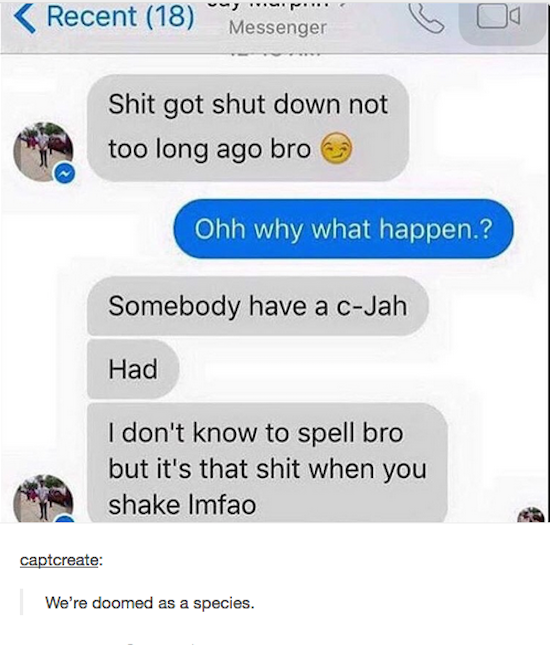Go back using the blue chevron arrow
Image resolution: width=550 pixels, height=645 pixels.
(25, 17)
